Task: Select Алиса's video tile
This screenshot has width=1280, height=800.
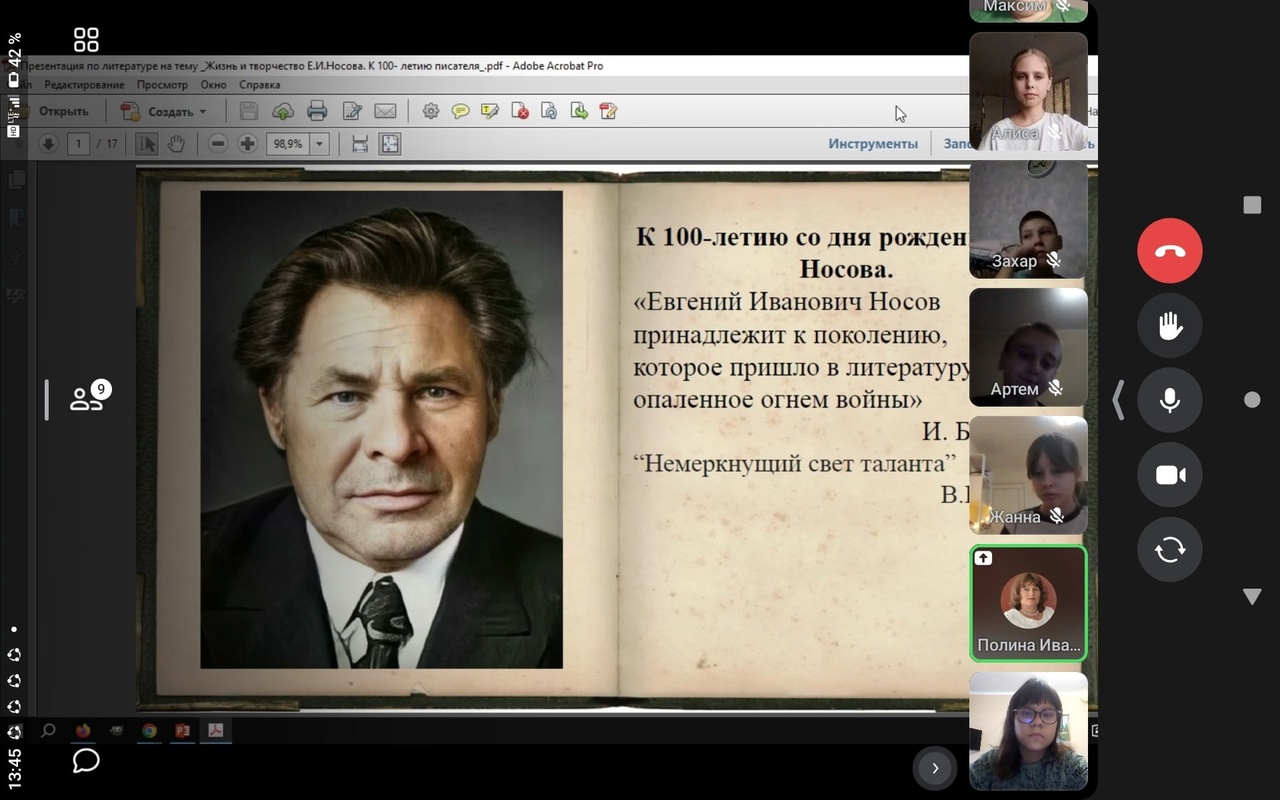Action: (x=1028, y=92)
